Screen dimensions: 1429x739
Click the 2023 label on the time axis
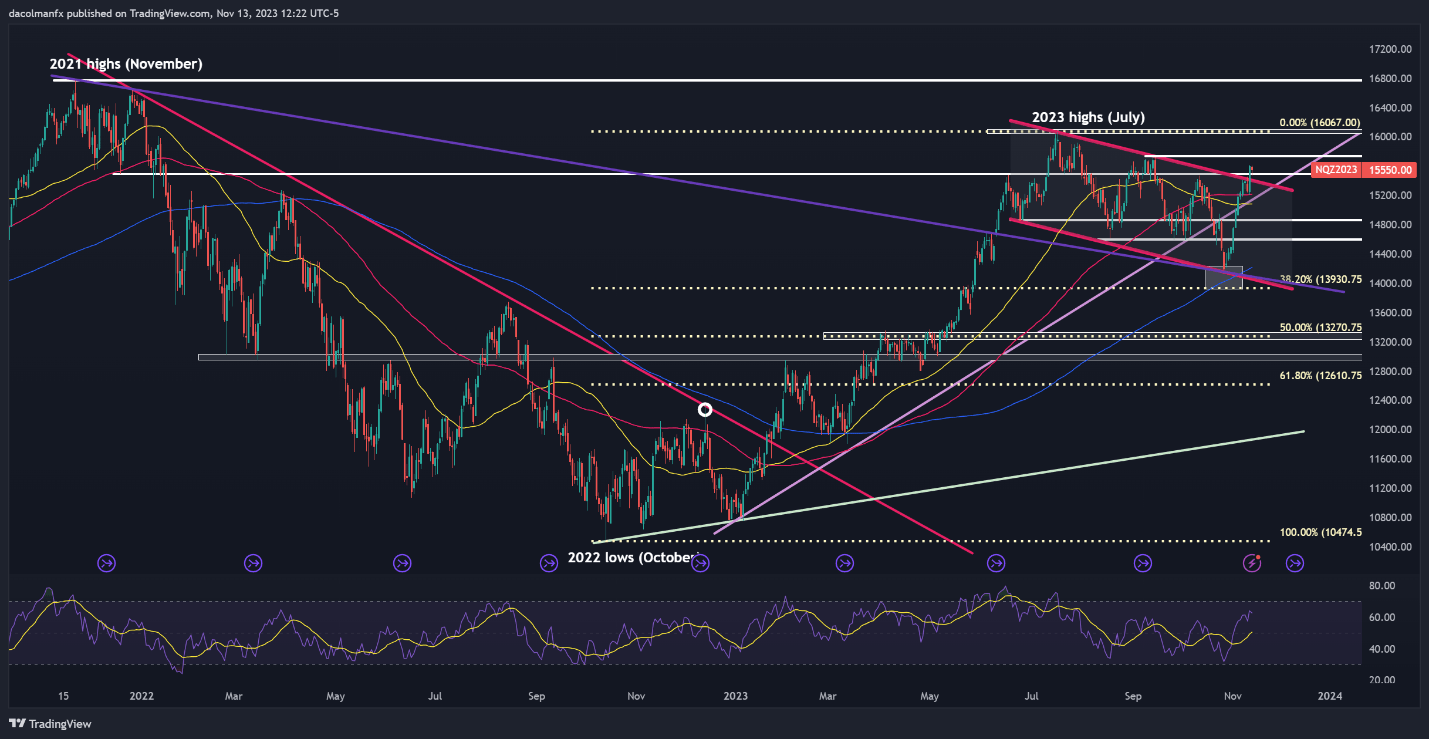[735, 695]
